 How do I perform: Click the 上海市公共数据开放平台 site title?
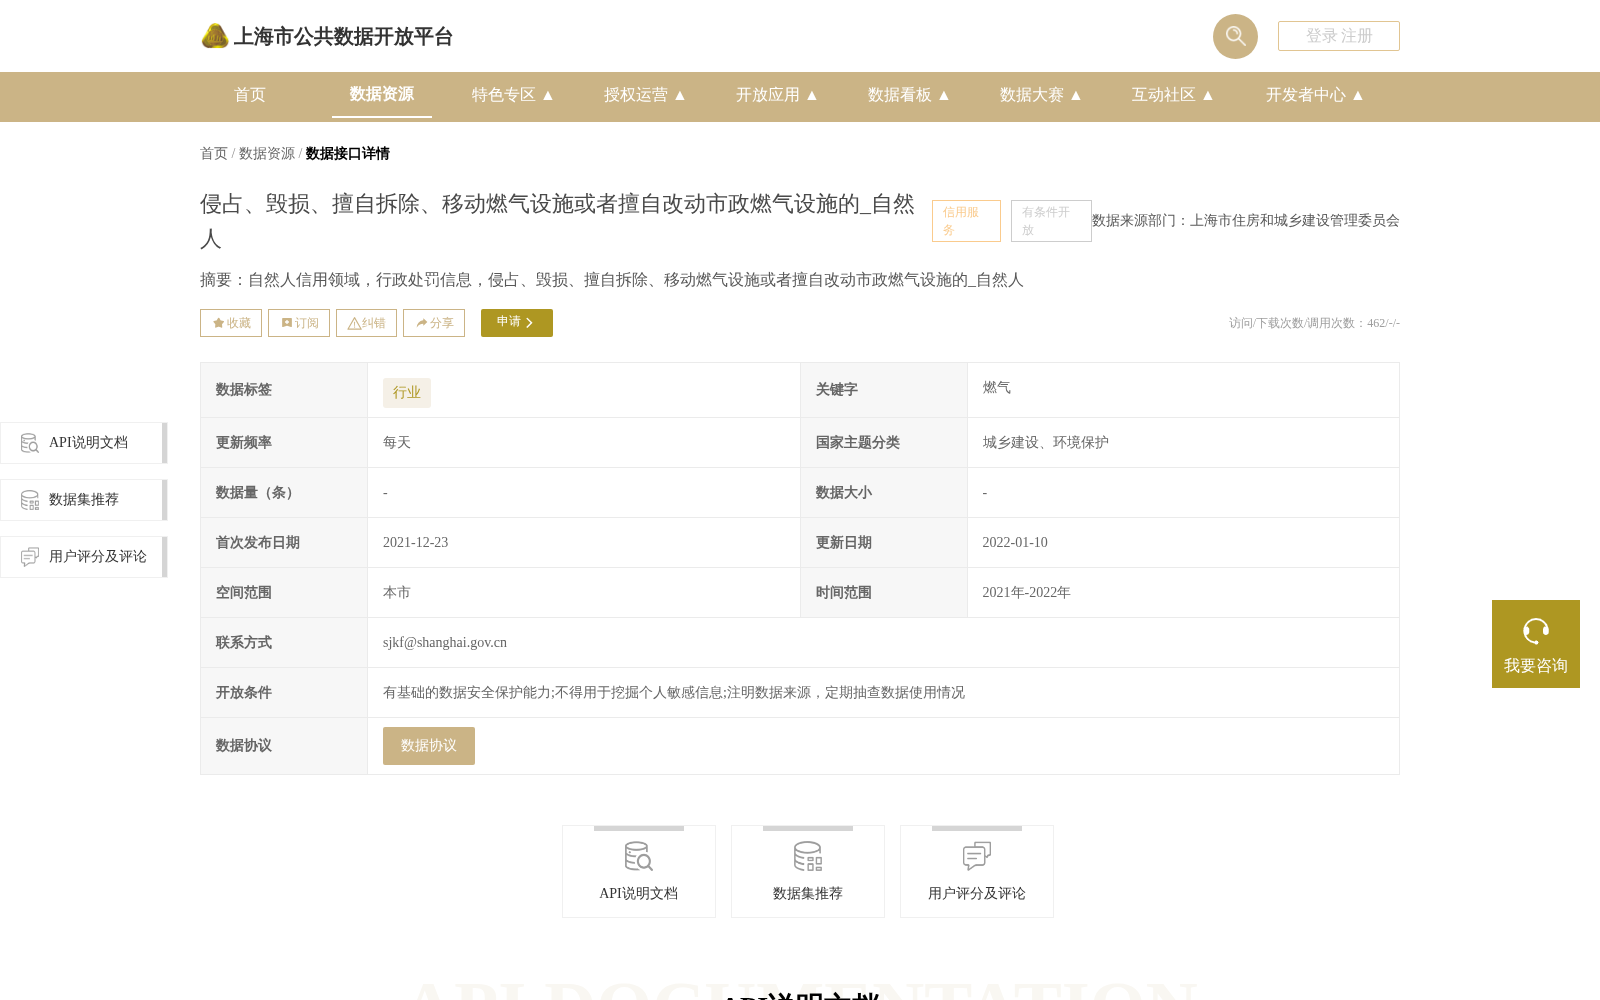click(343, 37)
